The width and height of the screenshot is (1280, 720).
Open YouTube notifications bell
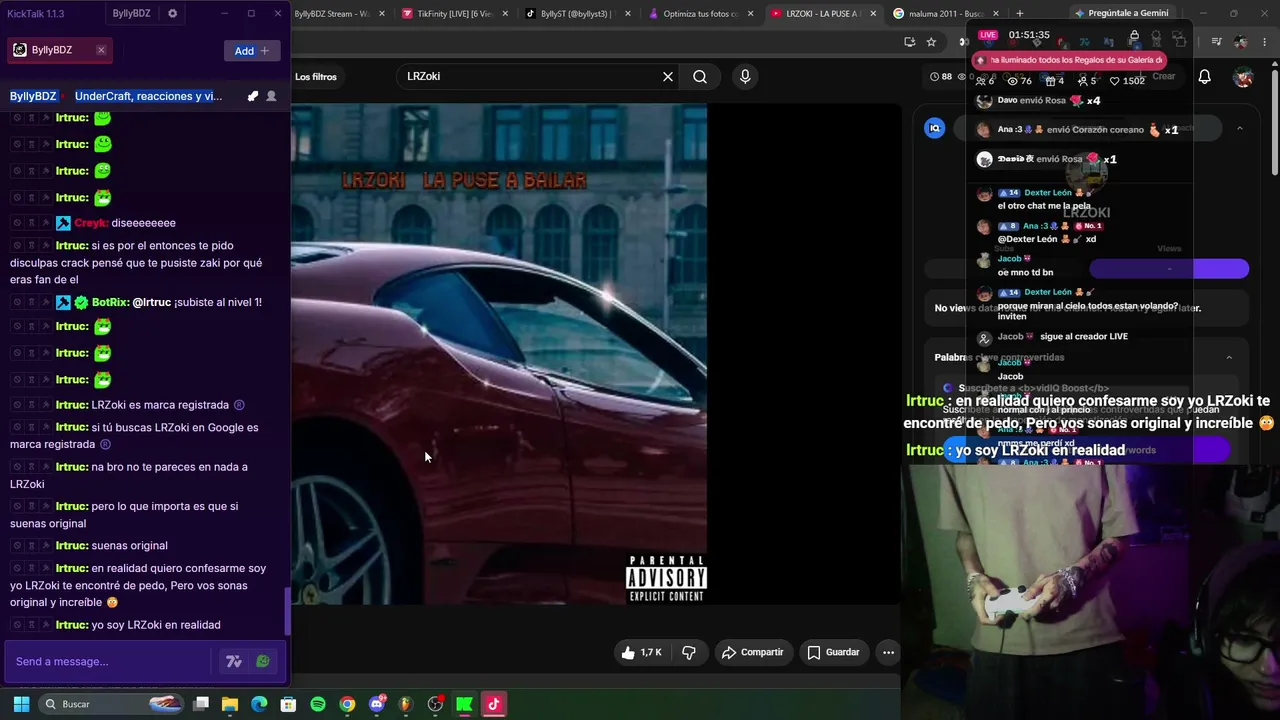point(1205,77)
